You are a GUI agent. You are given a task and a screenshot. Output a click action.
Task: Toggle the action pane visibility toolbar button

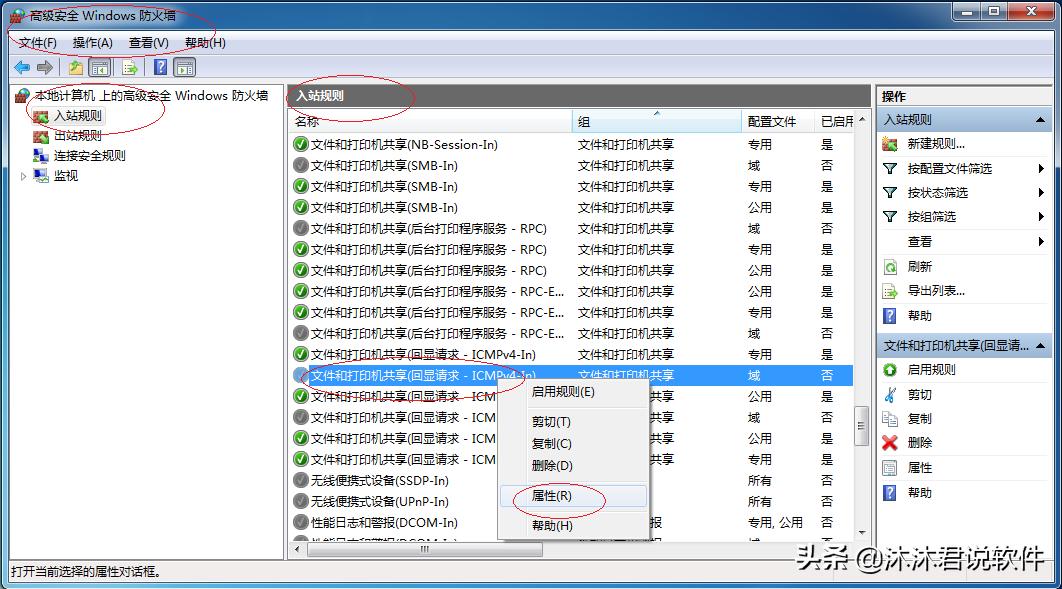click(x=184, y=67)
